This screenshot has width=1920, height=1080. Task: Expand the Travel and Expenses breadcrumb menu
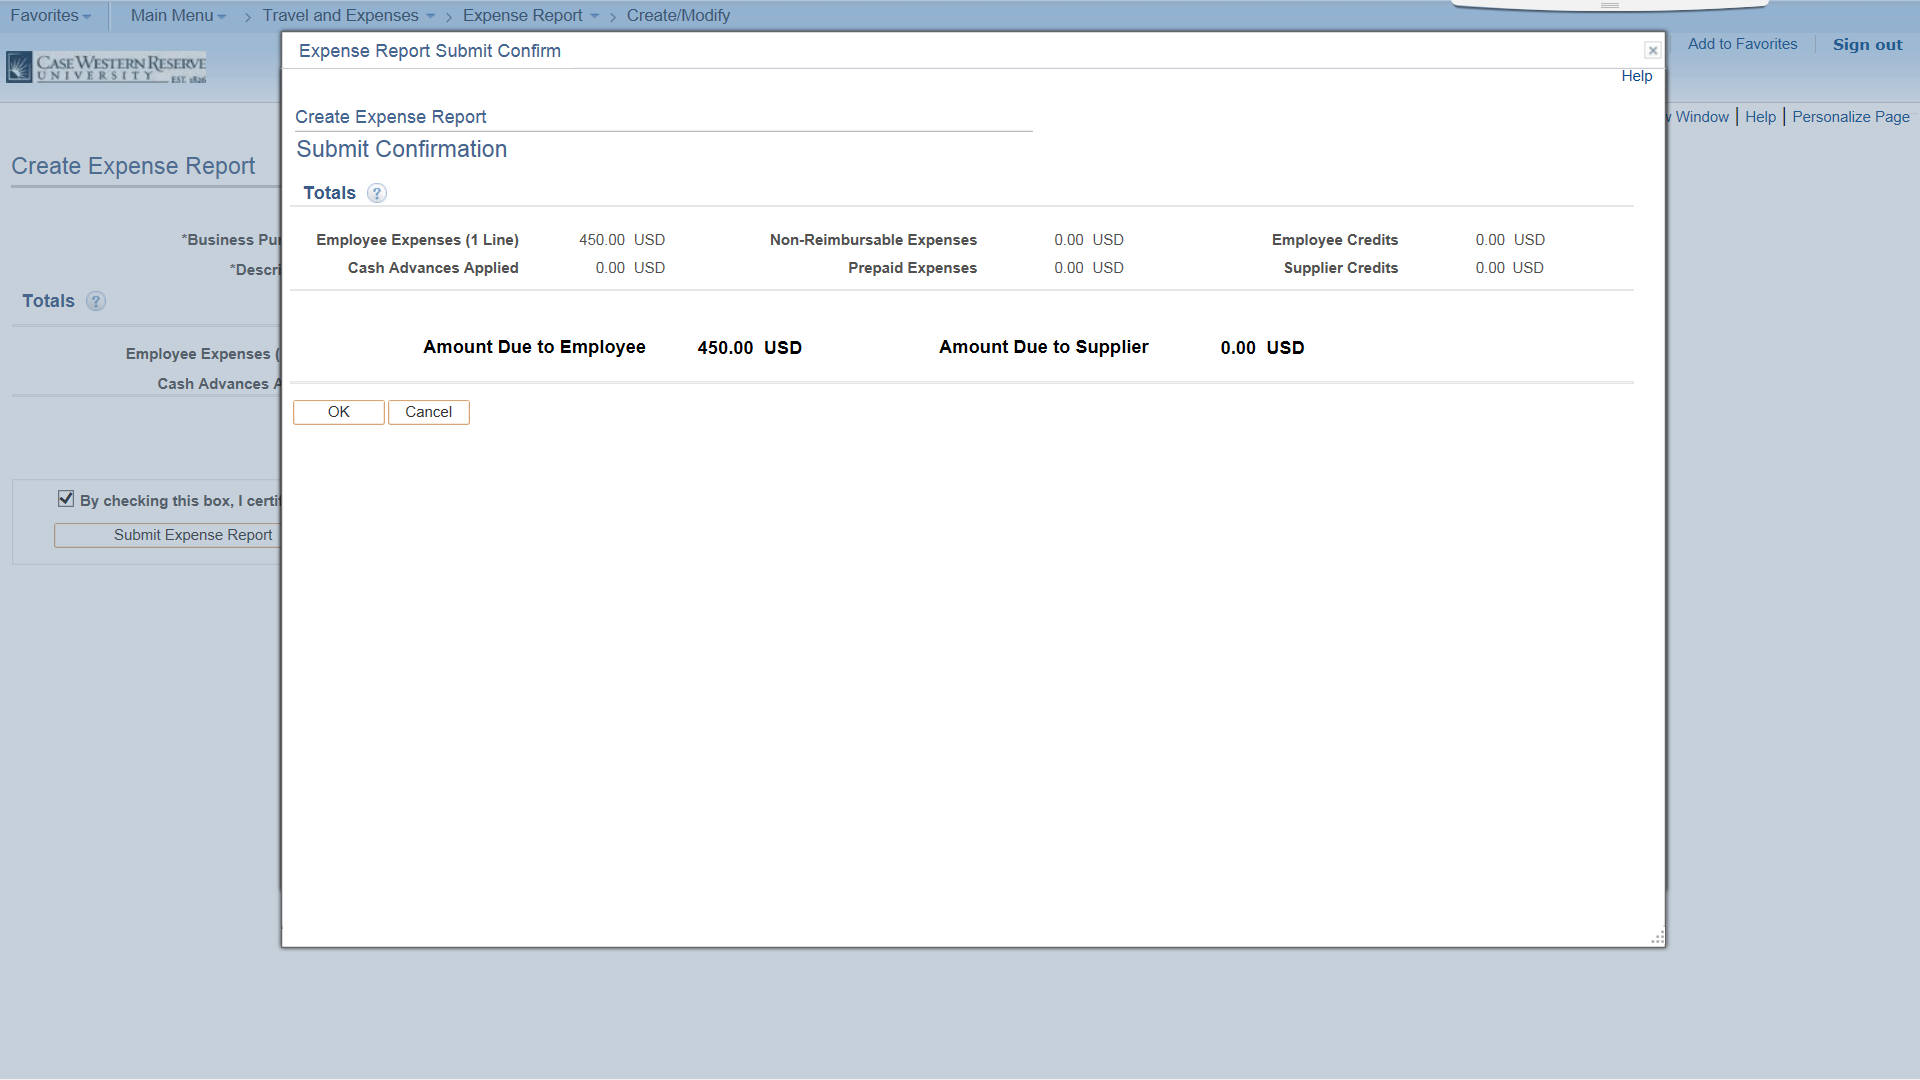coord(432,15)
